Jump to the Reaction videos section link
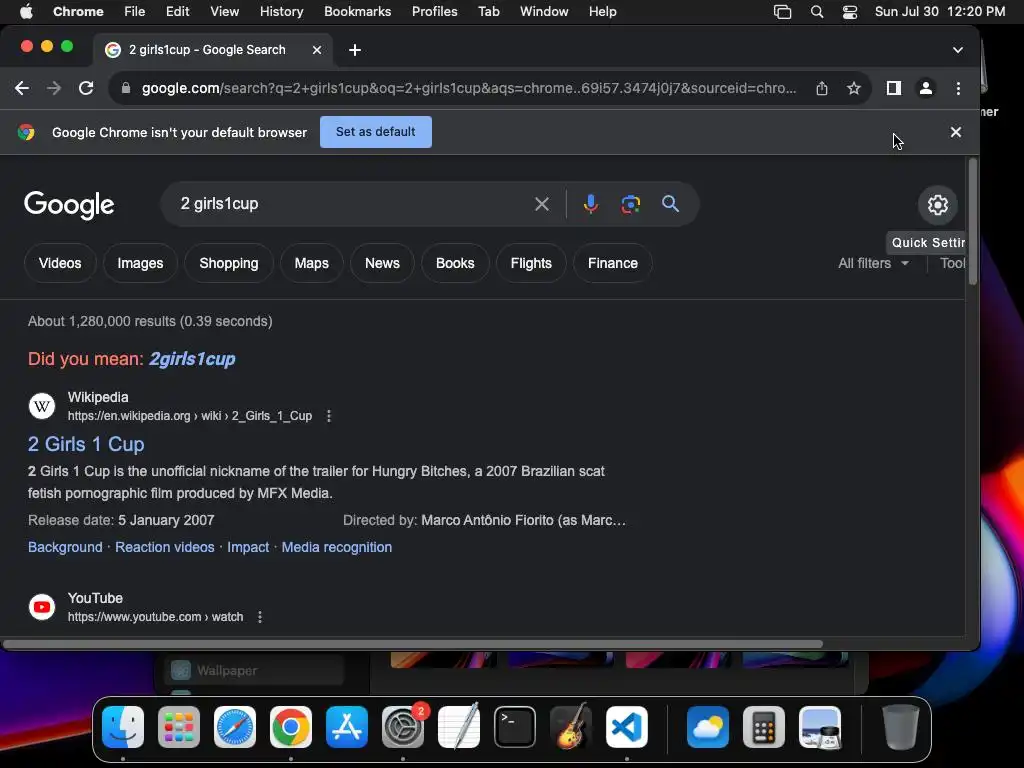This screenshot has width=1024, height=768. tap(165, 547)
